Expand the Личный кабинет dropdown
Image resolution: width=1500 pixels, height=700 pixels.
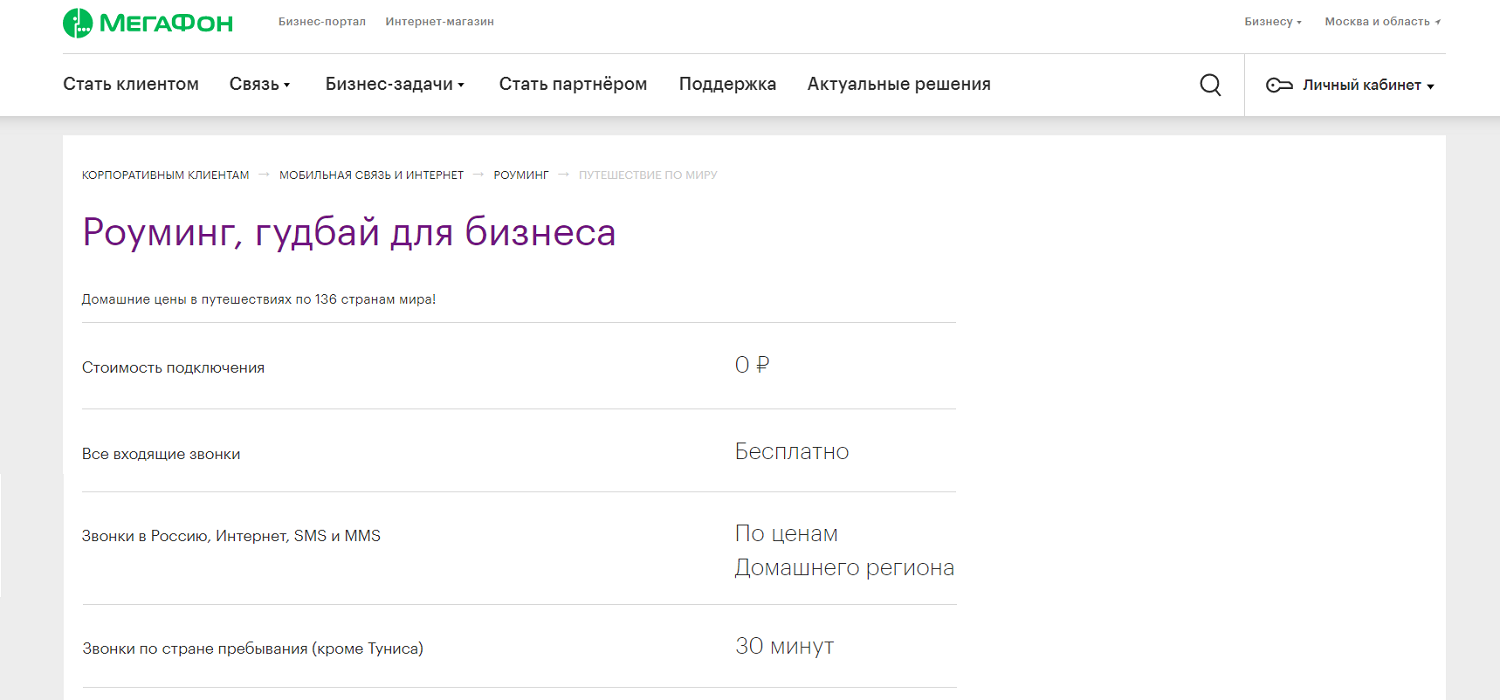[x=1368, y=86]
